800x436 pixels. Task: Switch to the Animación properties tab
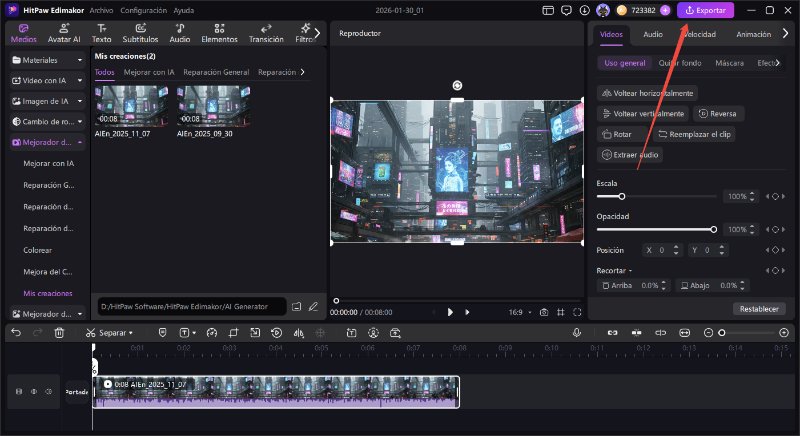pos(754,34)
